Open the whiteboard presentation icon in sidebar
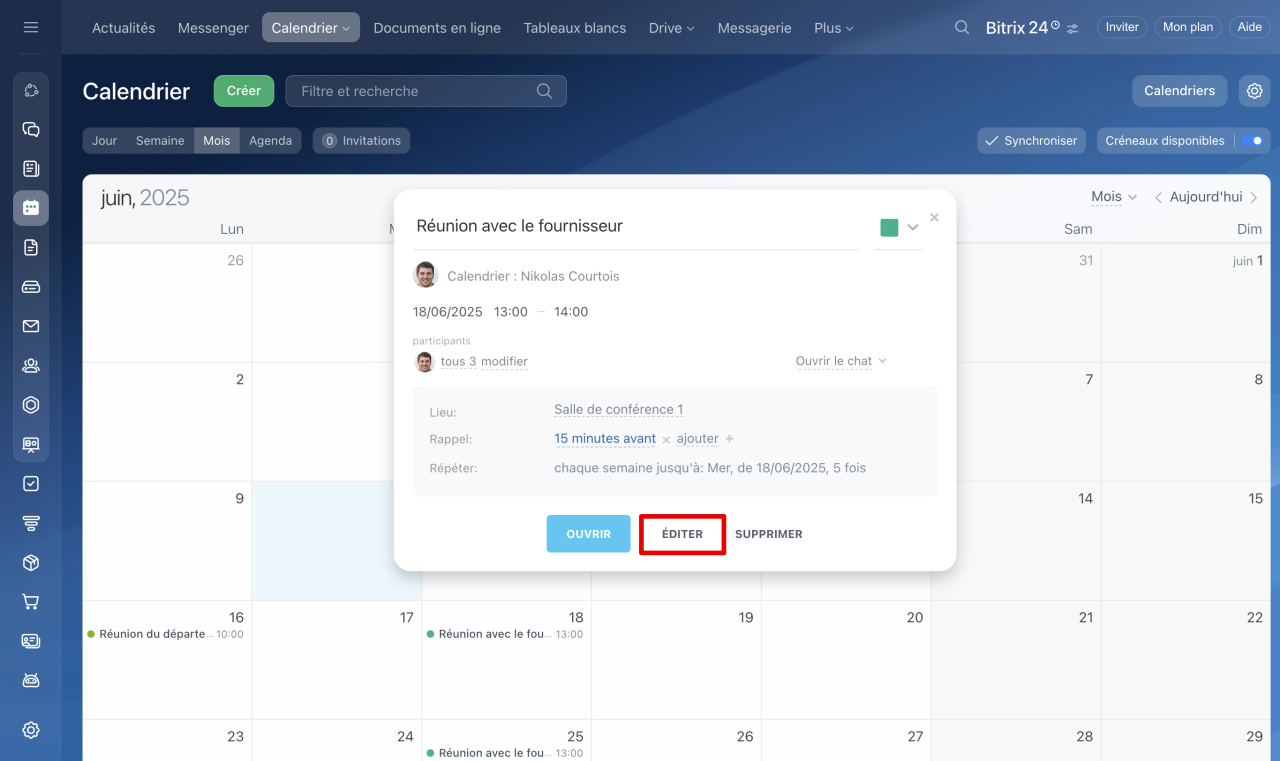This screenshot has width=1280, height=761. tap(31, 444)
